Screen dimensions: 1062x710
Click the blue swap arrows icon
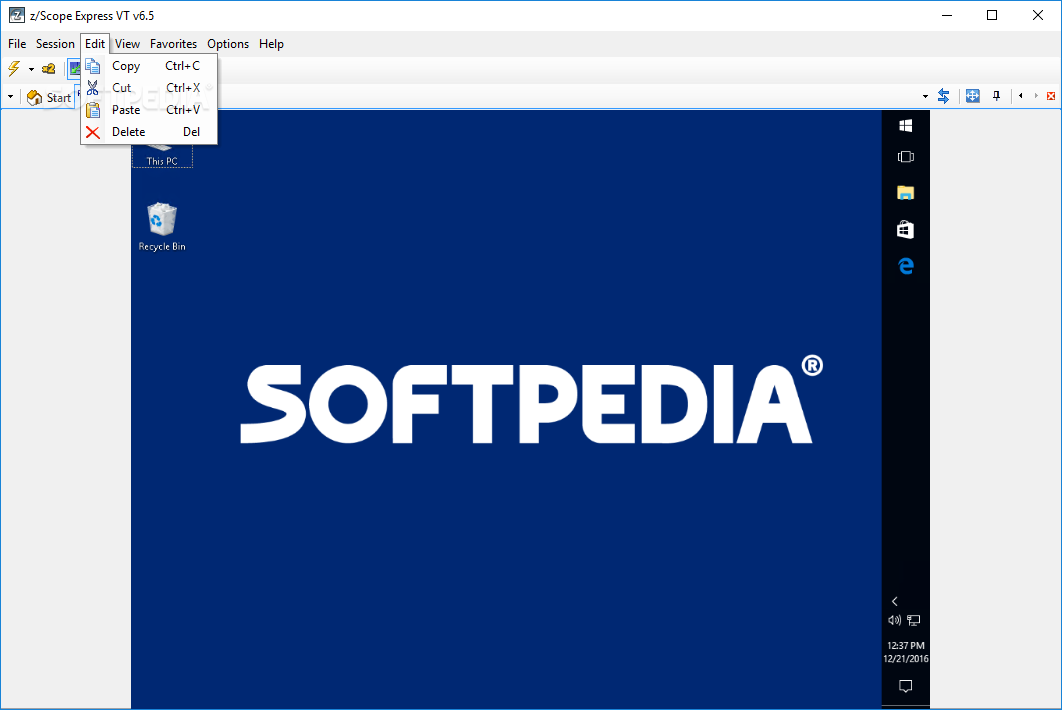click(x=943, y=96)
